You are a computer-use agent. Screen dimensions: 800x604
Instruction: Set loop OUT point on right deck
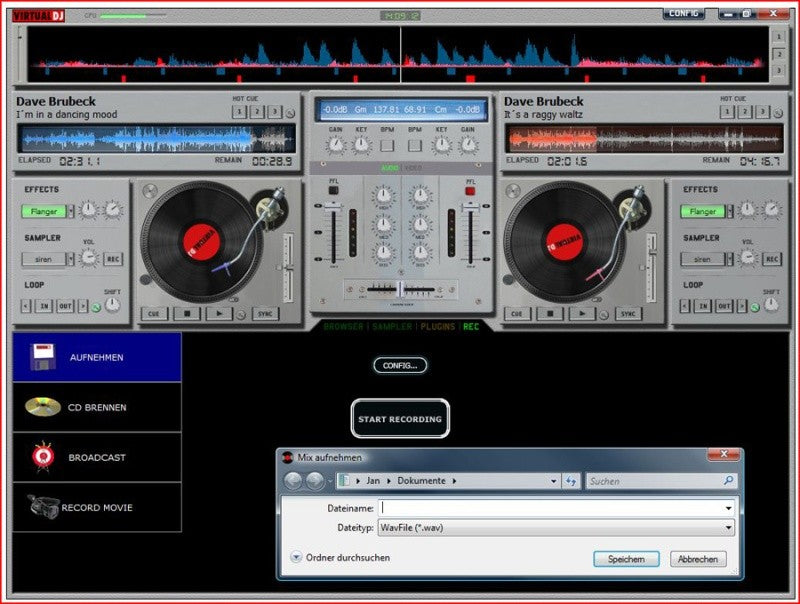[x=723, y=306]
